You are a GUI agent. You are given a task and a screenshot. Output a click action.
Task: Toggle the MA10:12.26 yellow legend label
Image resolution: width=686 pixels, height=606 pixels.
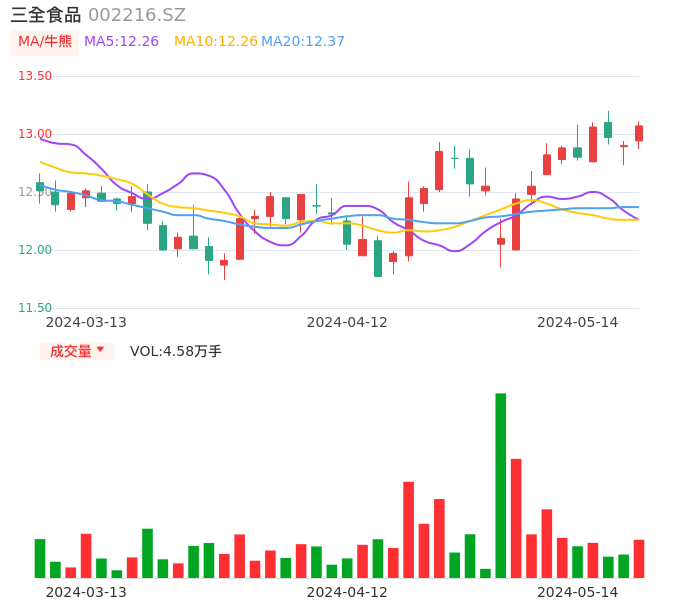click(215, 42)
